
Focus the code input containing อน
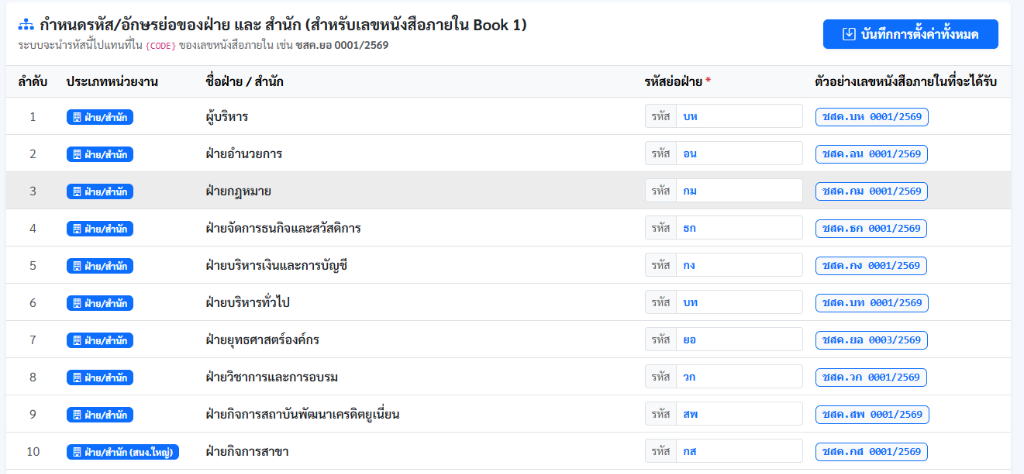click(x=739, y=153)
